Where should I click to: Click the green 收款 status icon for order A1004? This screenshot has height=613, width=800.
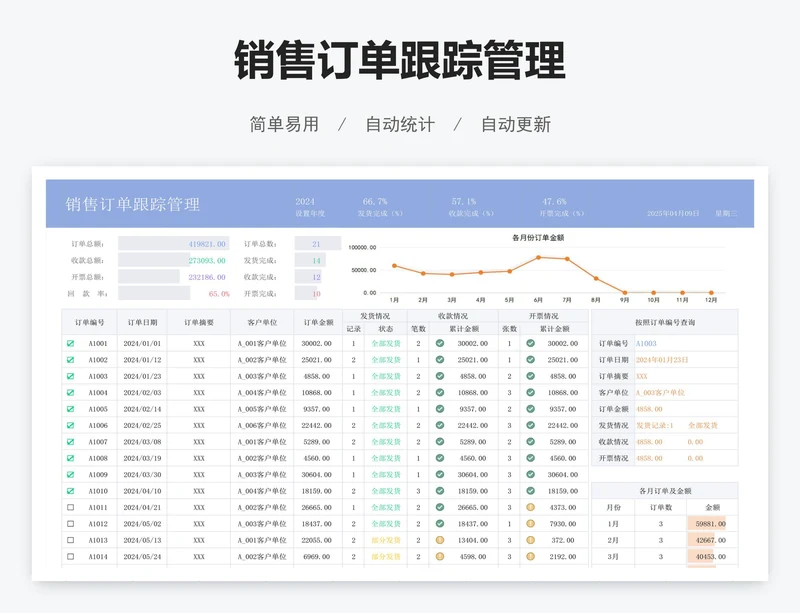440,393
